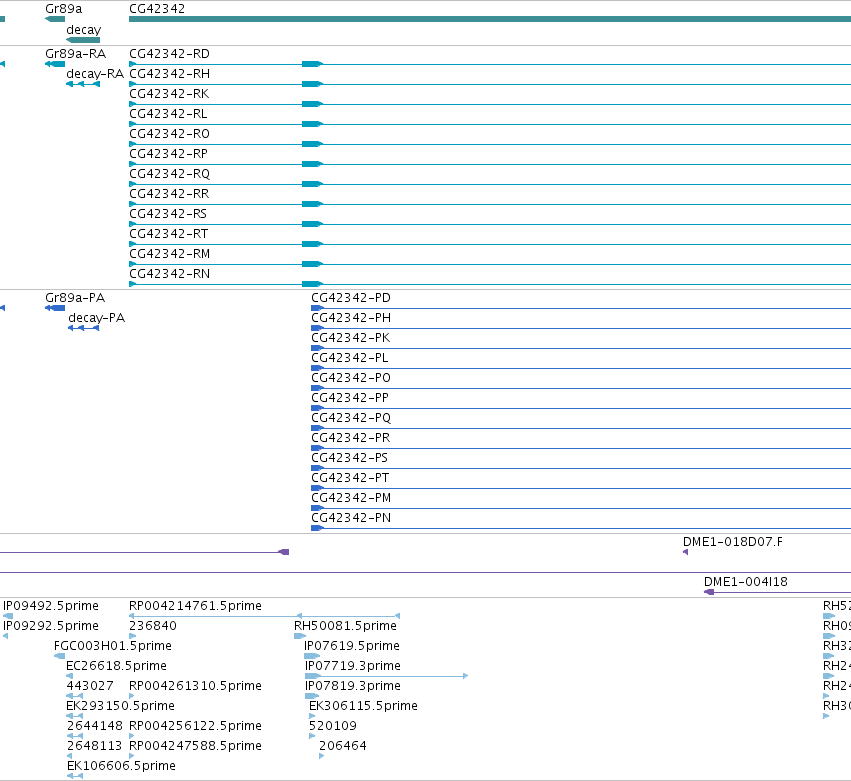The height and width of the screenshot is (781, 851).
Task: Select EST FGC003H01.5prime
Action: pyautogui.click(x=113, y=646)
